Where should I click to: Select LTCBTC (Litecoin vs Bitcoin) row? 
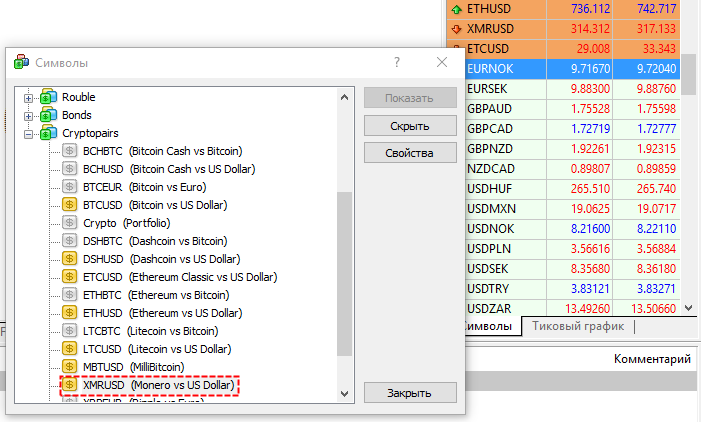(x=151, y=331)
